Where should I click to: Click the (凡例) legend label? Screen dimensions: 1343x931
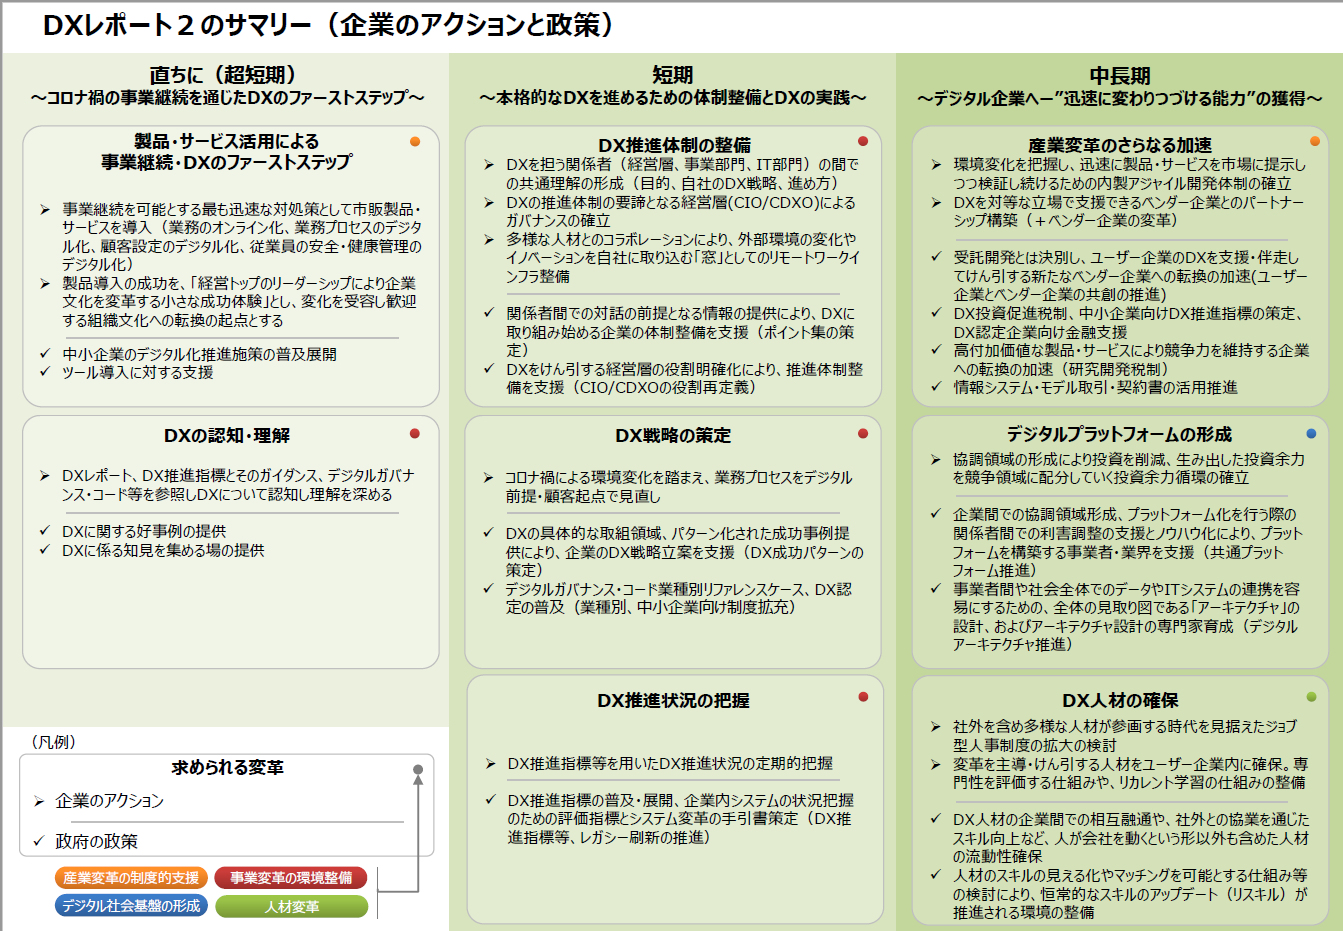(x=53, y=742)
